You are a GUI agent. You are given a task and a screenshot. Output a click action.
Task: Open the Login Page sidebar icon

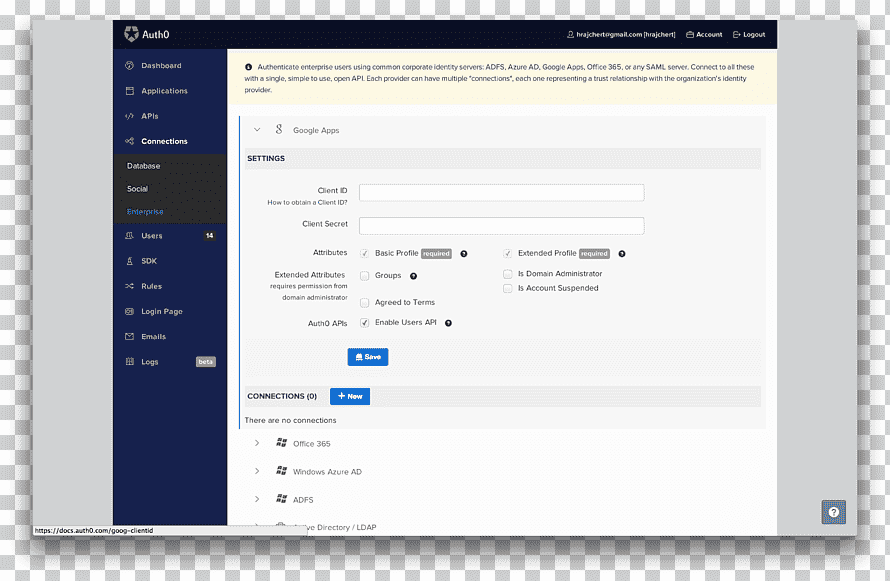(x=129, y=311)
